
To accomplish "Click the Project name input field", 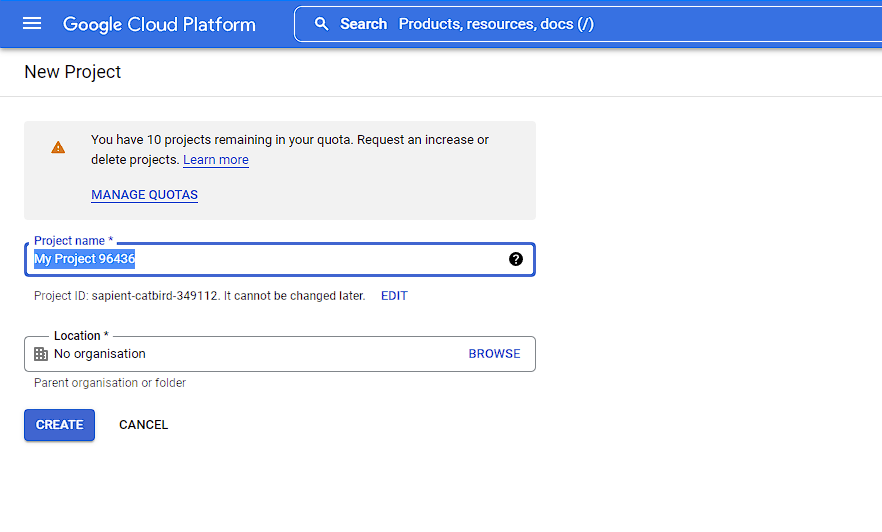I will [x=280, y=259].
